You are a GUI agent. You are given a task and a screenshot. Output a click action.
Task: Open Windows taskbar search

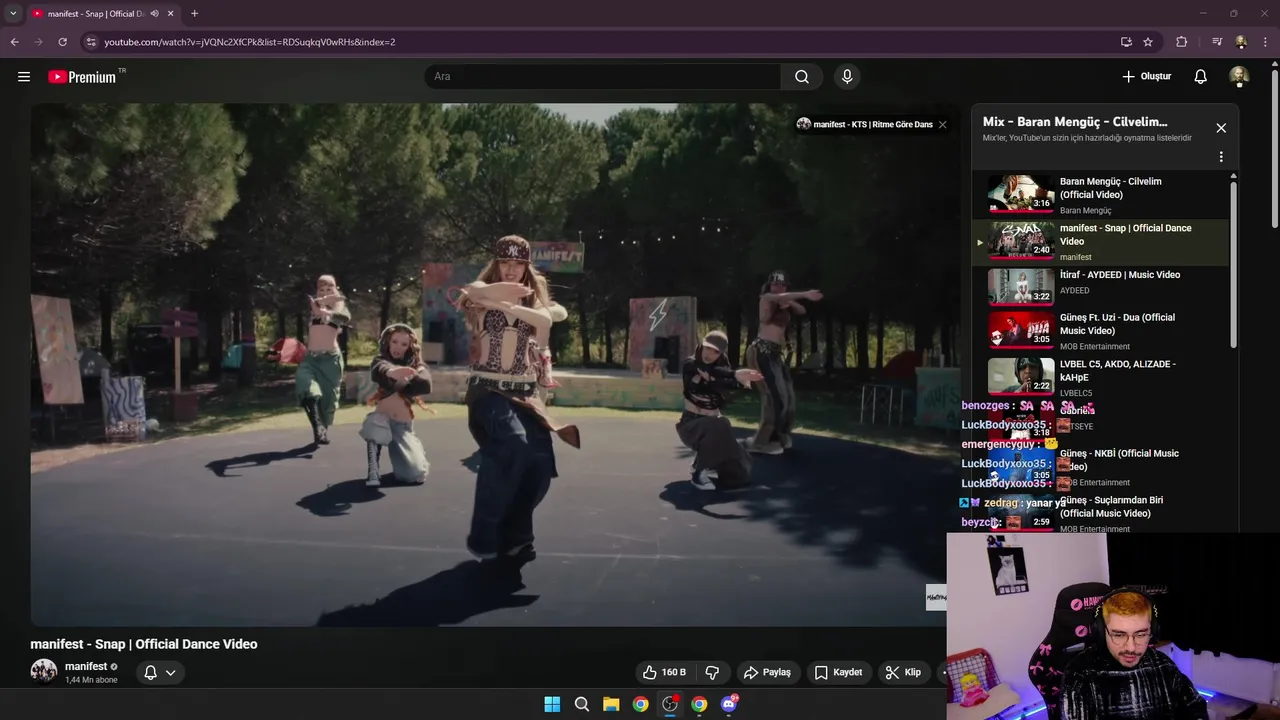pyautogui.click(x=582, y=704)
